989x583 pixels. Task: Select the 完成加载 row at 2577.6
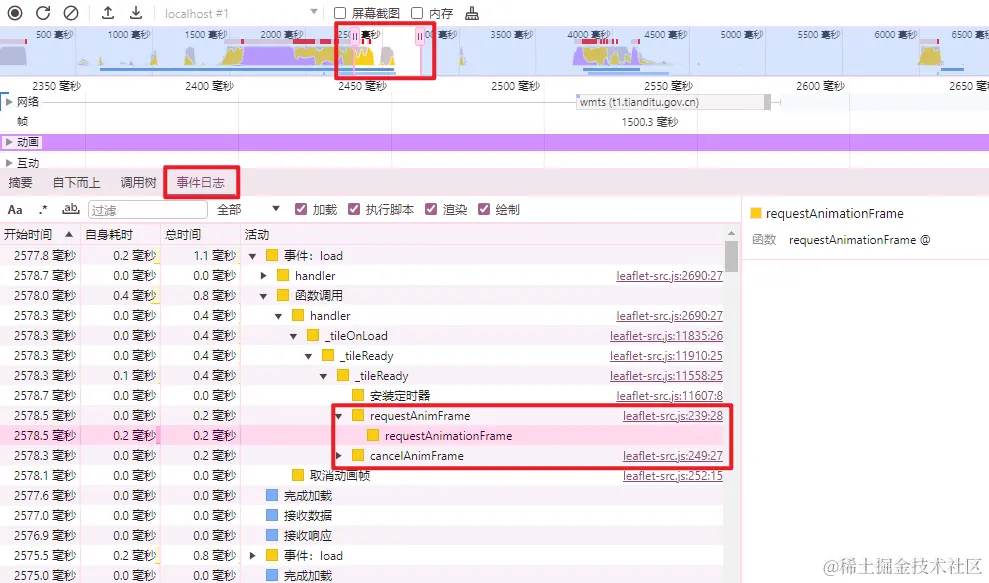coord(362,496)
